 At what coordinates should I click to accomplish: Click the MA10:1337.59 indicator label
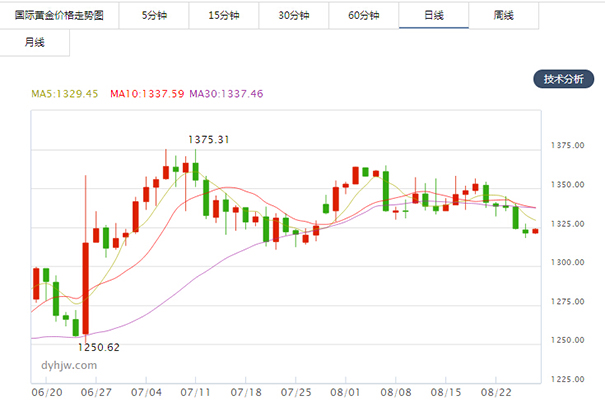tap(147, 94)
